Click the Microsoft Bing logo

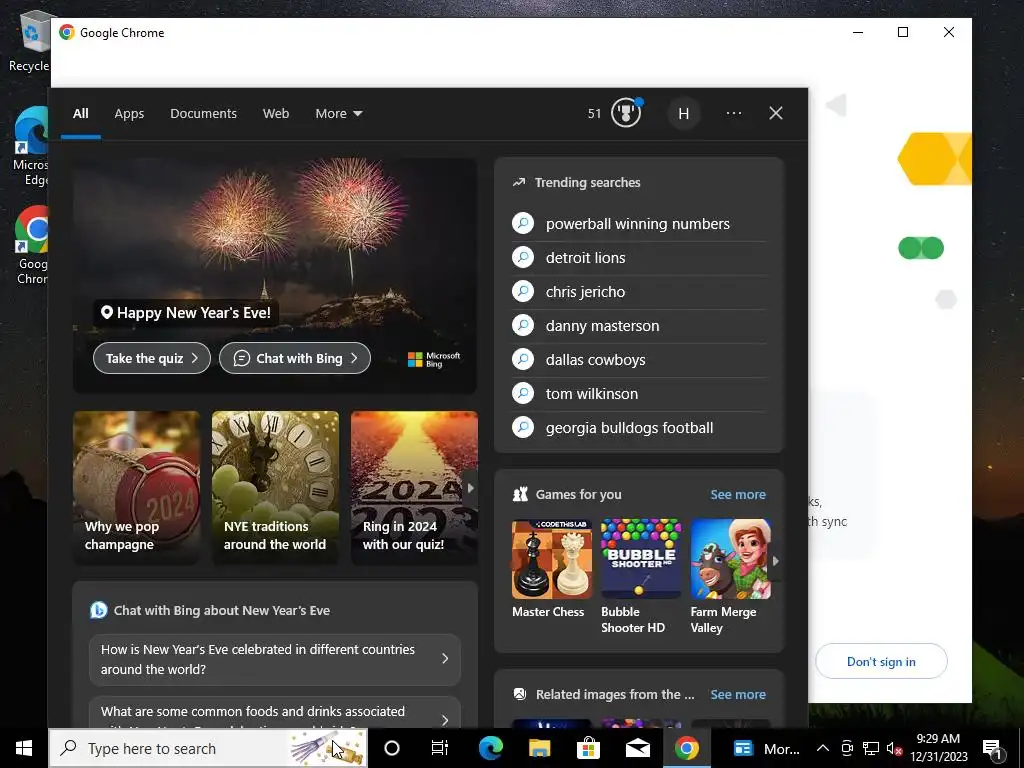pos(434,359)
